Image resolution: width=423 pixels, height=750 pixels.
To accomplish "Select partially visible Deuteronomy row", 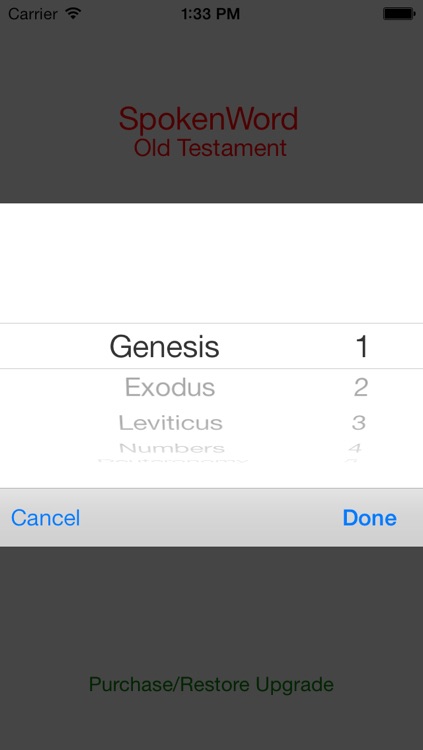I will pos(173,461).
